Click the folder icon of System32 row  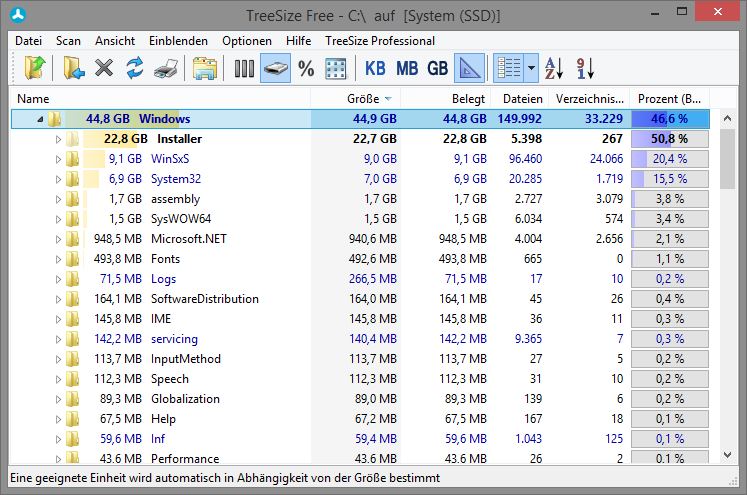72,179
